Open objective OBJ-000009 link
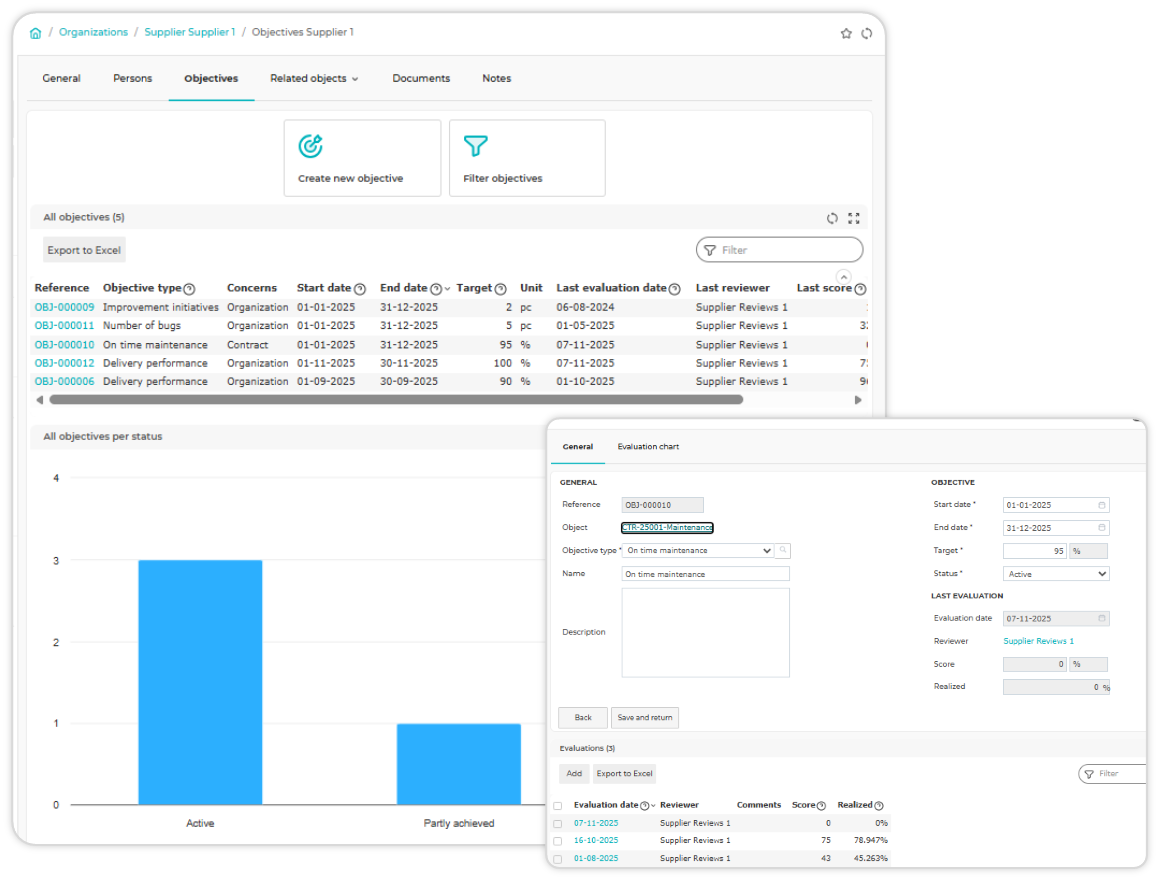 click(64, 307)
